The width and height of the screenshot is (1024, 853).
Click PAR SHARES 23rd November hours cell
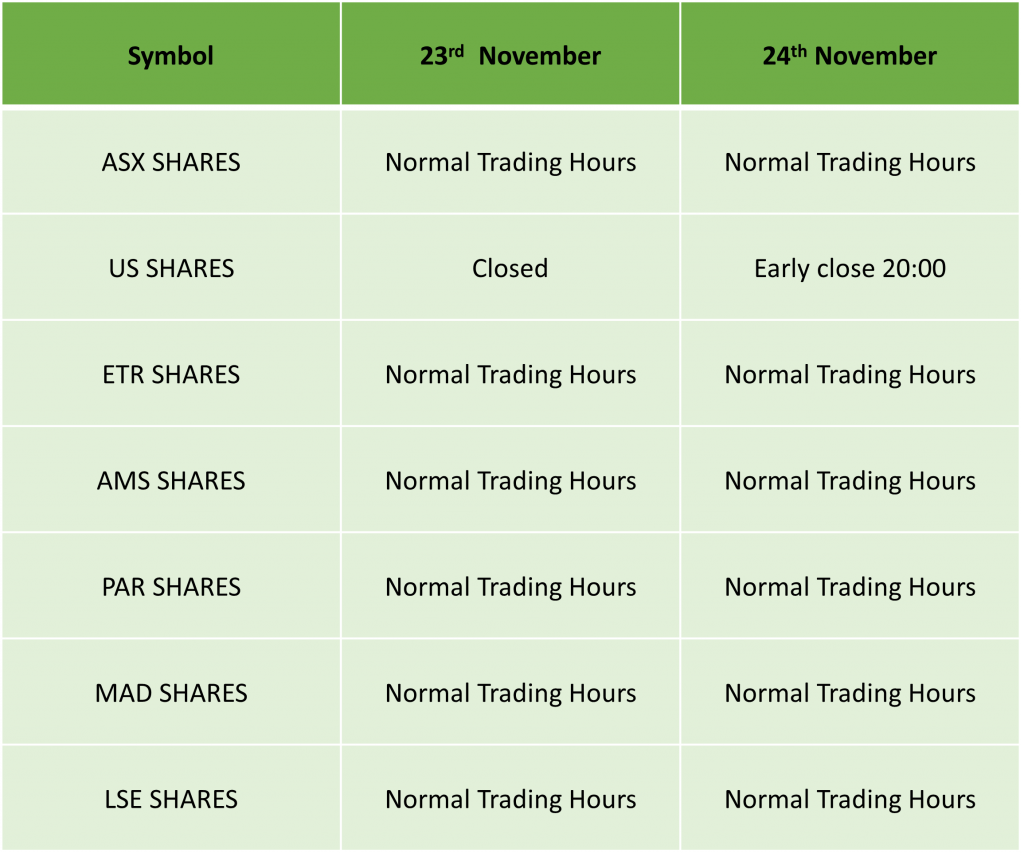click(x=510, y=587)
